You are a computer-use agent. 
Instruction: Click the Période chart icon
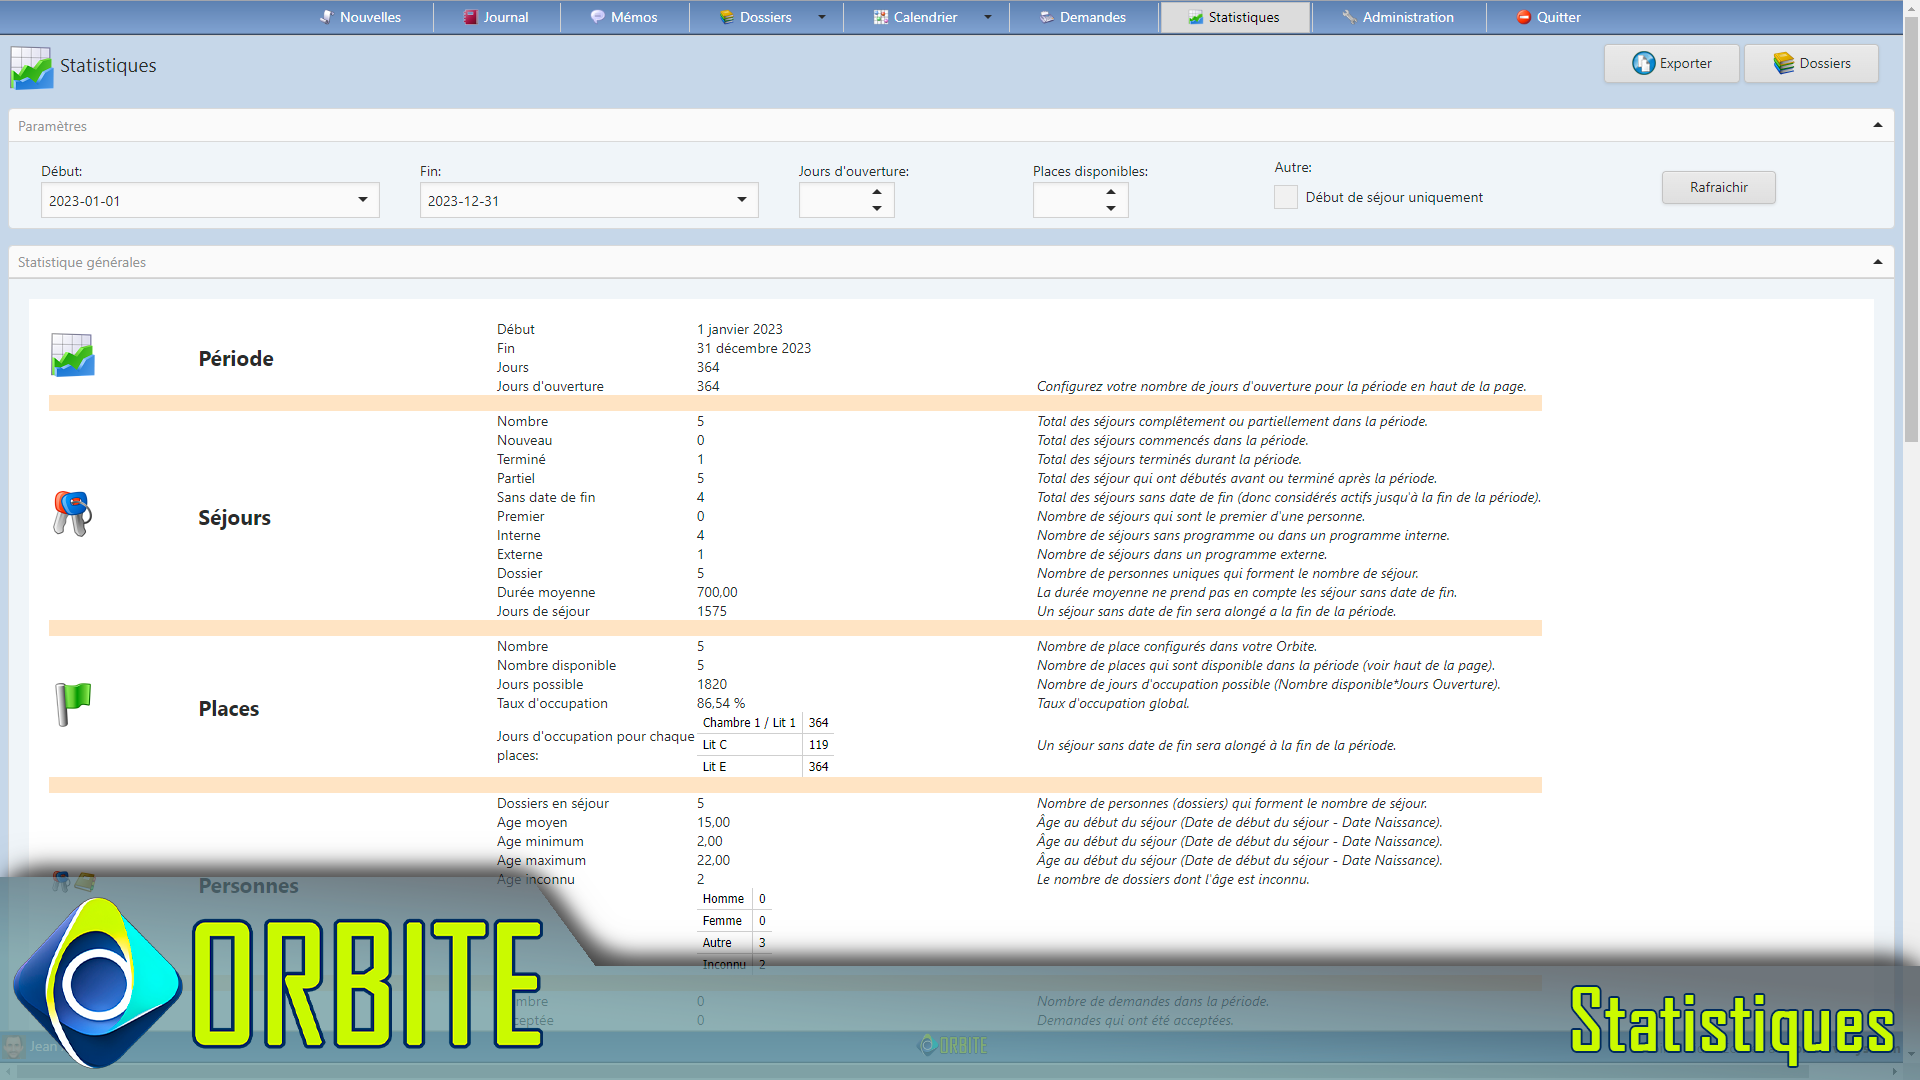(73, 355)
